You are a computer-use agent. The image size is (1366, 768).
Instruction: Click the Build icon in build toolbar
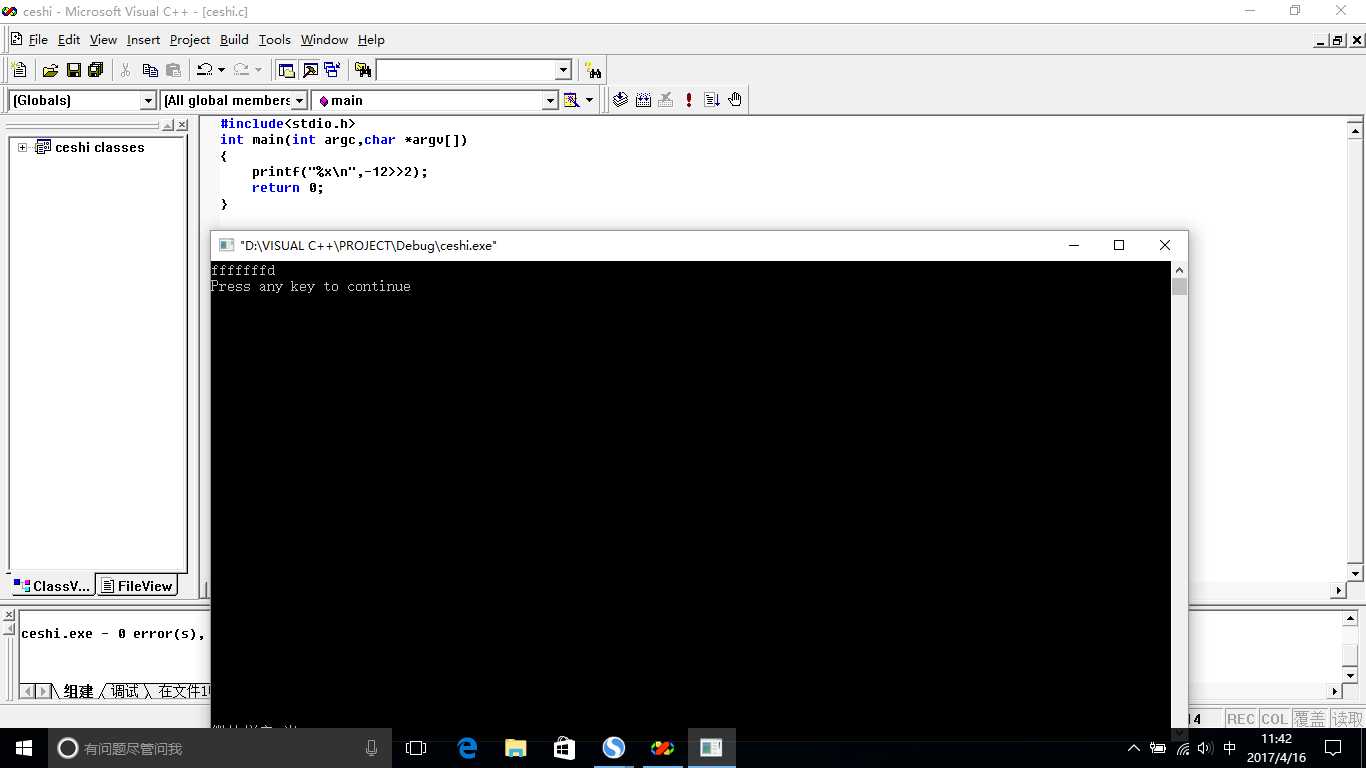(x=643, y=100)
